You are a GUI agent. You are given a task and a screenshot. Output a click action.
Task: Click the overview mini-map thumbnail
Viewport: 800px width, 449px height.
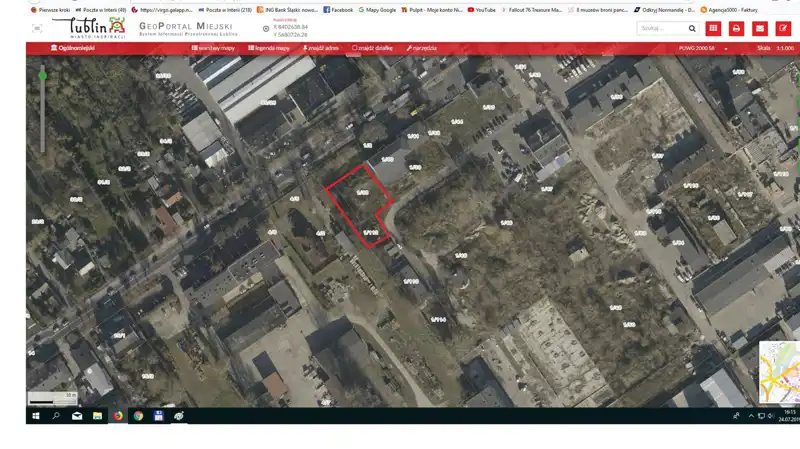tap(779, 372)
